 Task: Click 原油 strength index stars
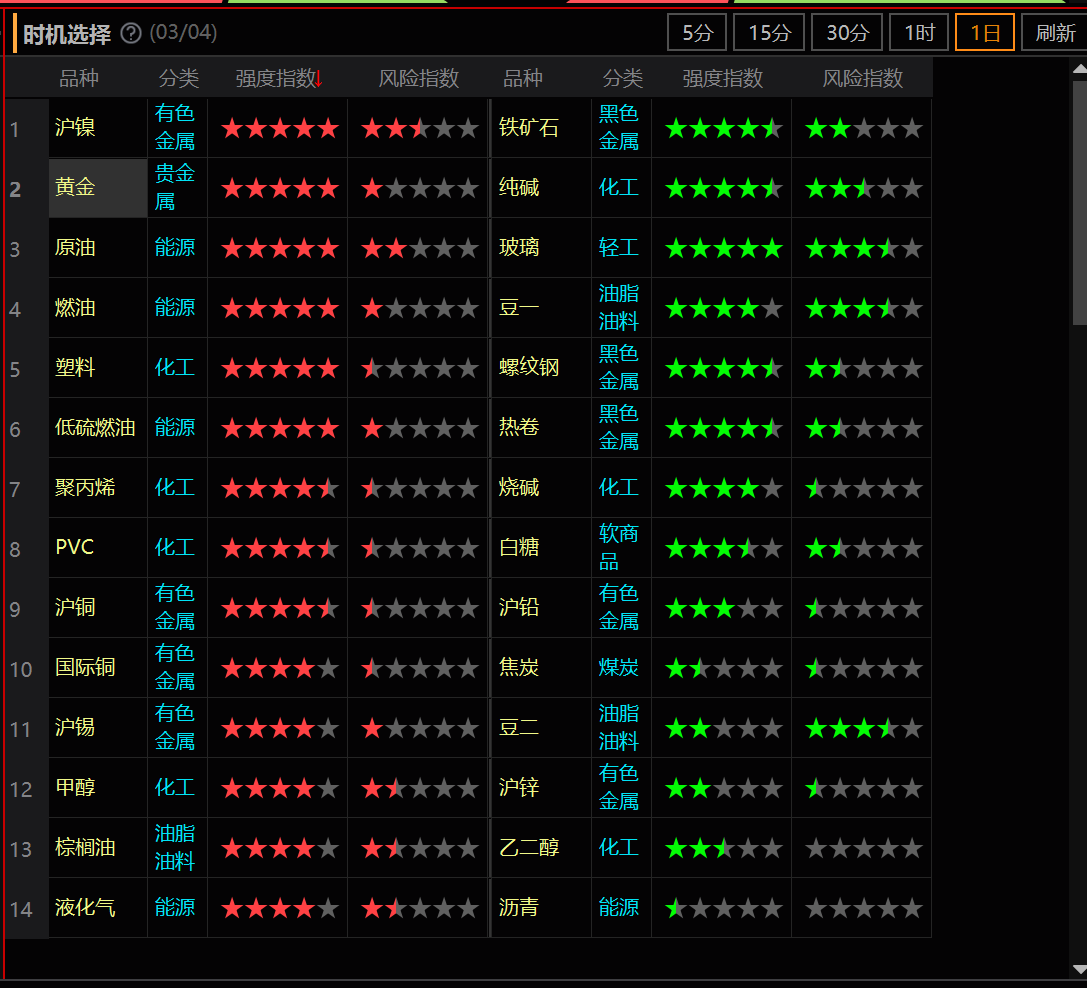[280, 248]
